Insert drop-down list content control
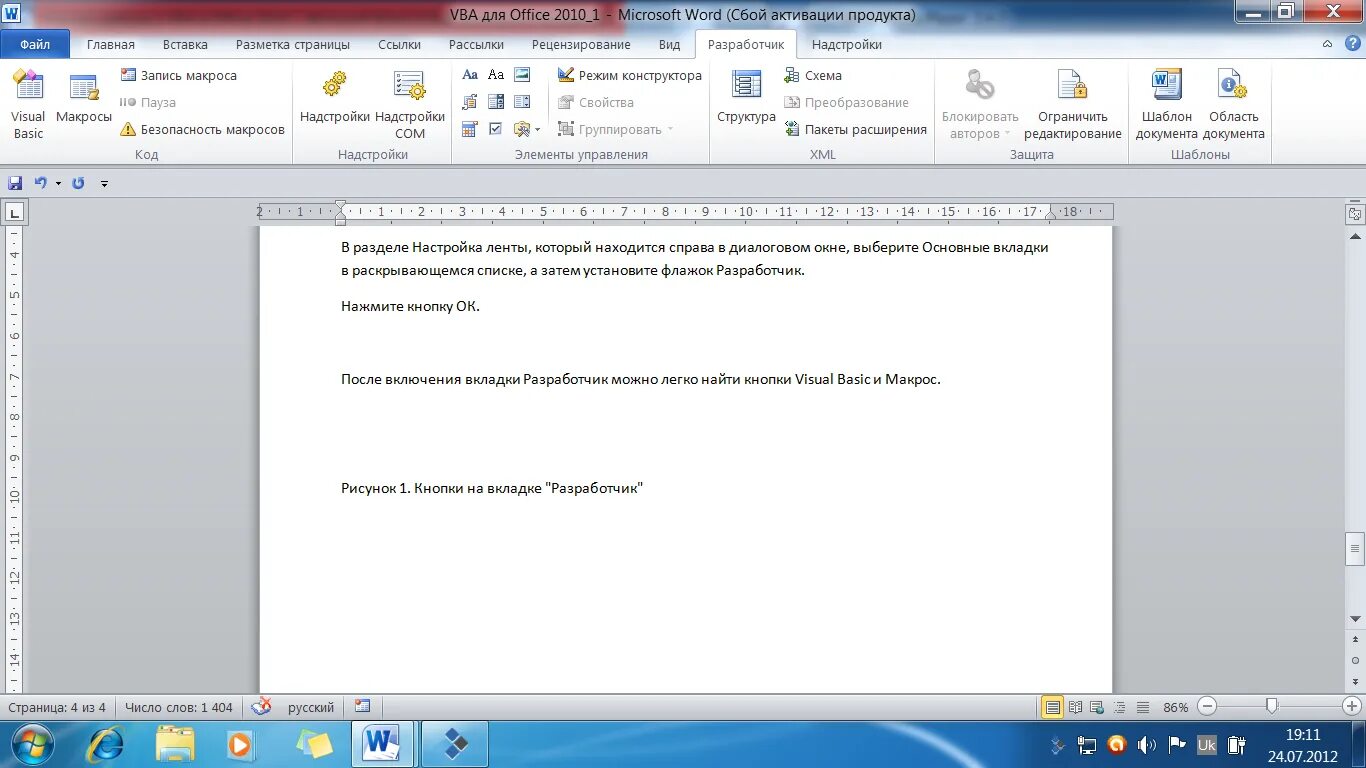 coord(522,102)
